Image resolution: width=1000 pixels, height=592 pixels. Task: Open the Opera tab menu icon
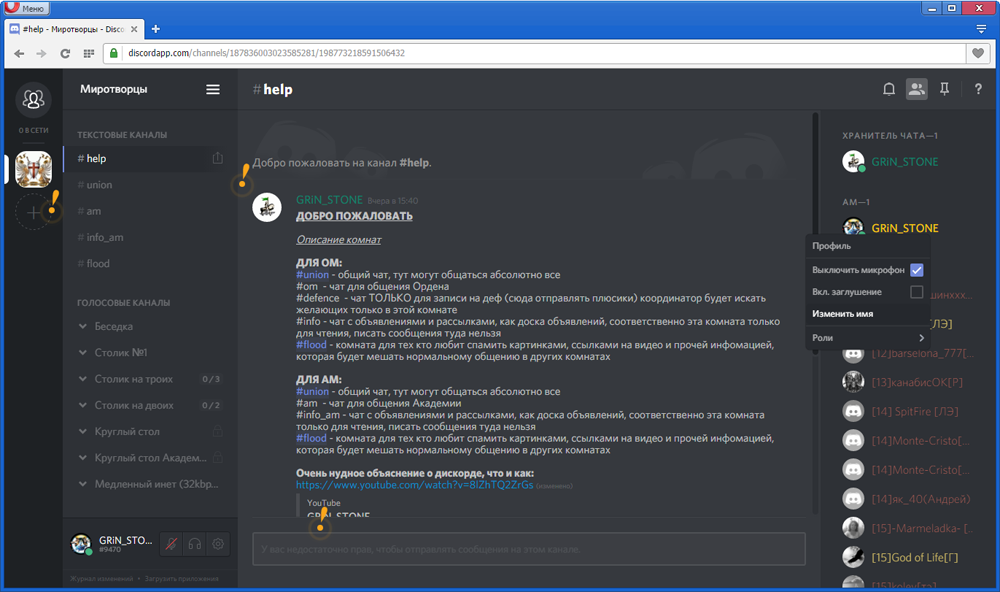coord(981,29)
